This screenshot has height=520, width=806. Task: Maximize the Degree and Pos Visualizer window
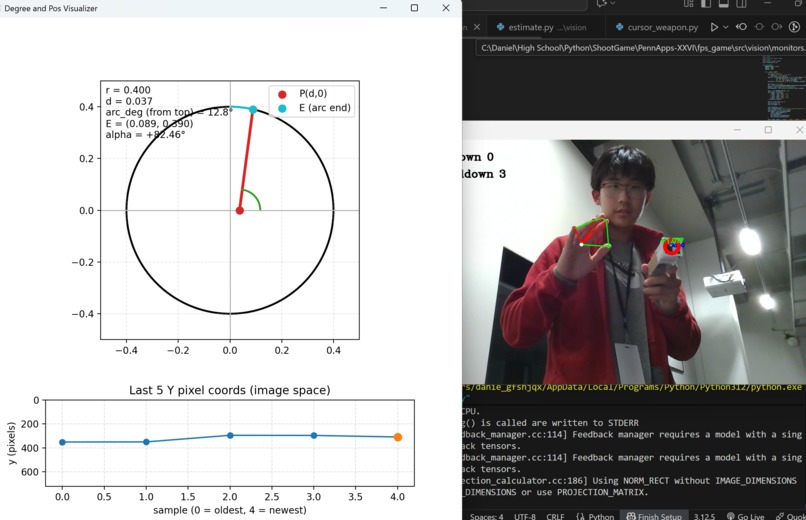pos(414,8)
